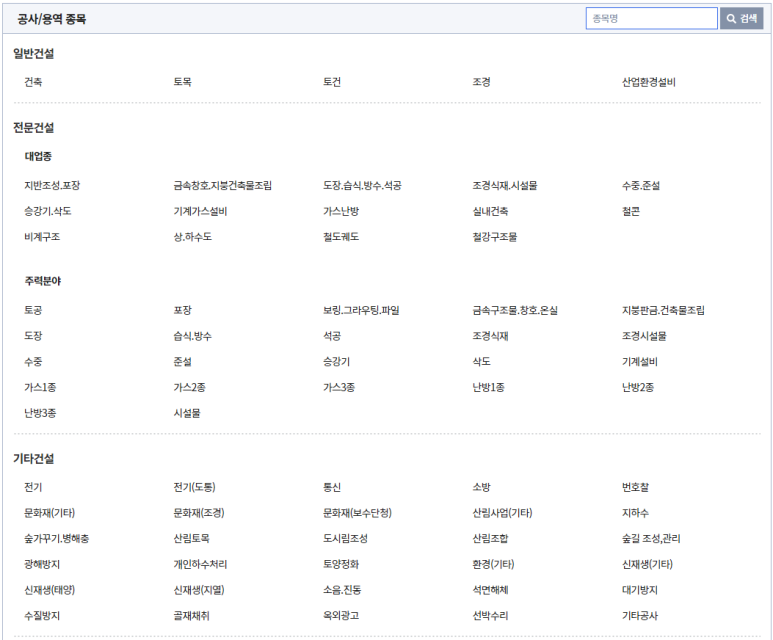
Task: Choose 상.하수도
Action: pyautogui.click(x=192, y=237)
